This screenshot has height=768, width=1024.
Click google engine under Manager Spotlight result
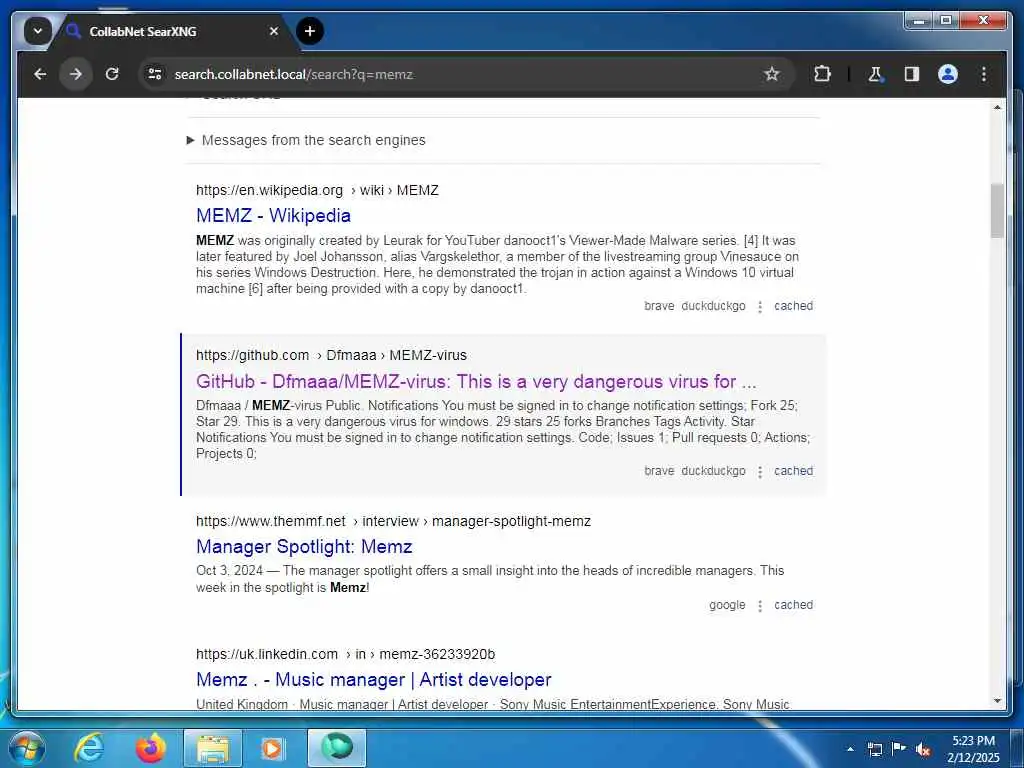coord(727,605)
